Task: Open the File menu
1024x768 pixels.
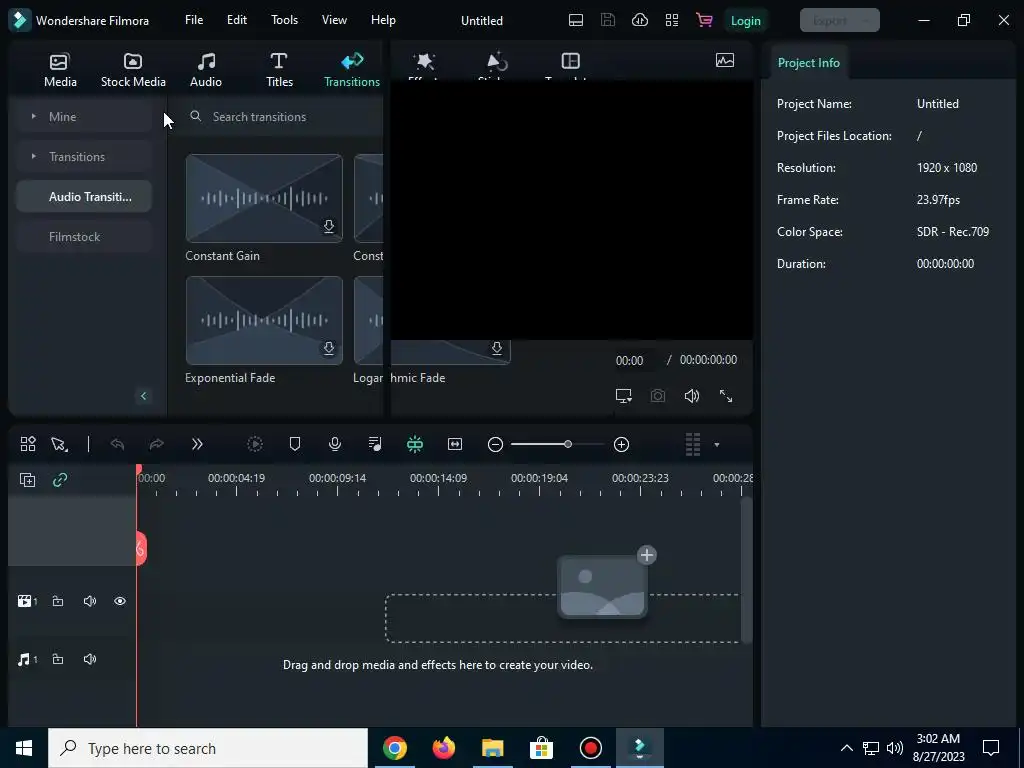Action: click(194, 20)
